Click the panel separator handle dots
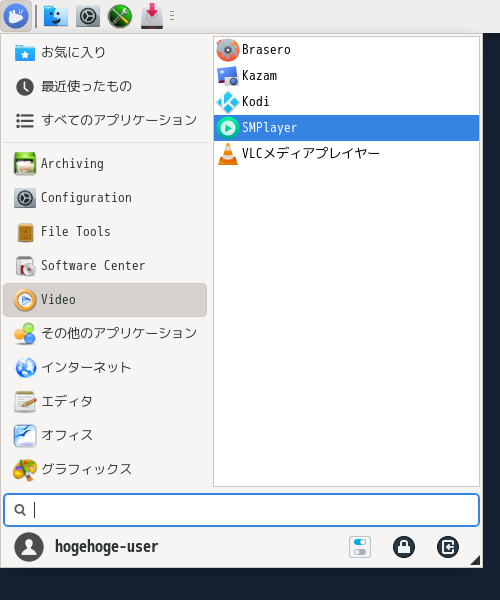The height and width of the screenshot is (600, 500). click(x=172, y=16)
